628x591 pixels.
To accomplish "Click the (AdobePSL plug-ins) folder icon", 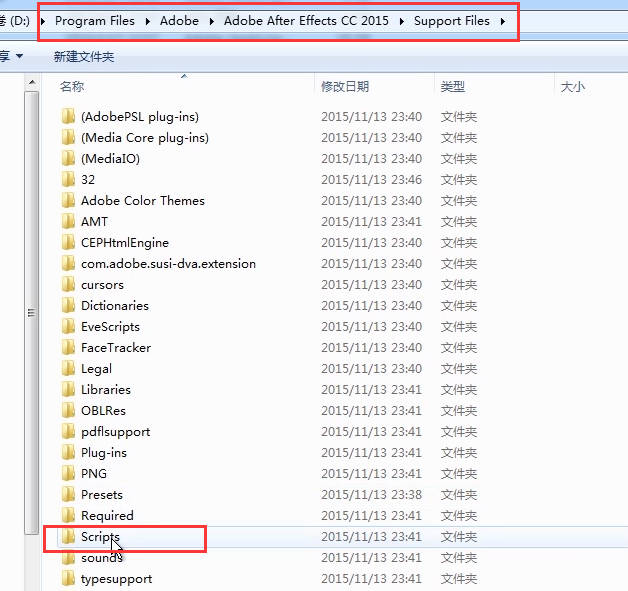I will [x=68, y=117].
